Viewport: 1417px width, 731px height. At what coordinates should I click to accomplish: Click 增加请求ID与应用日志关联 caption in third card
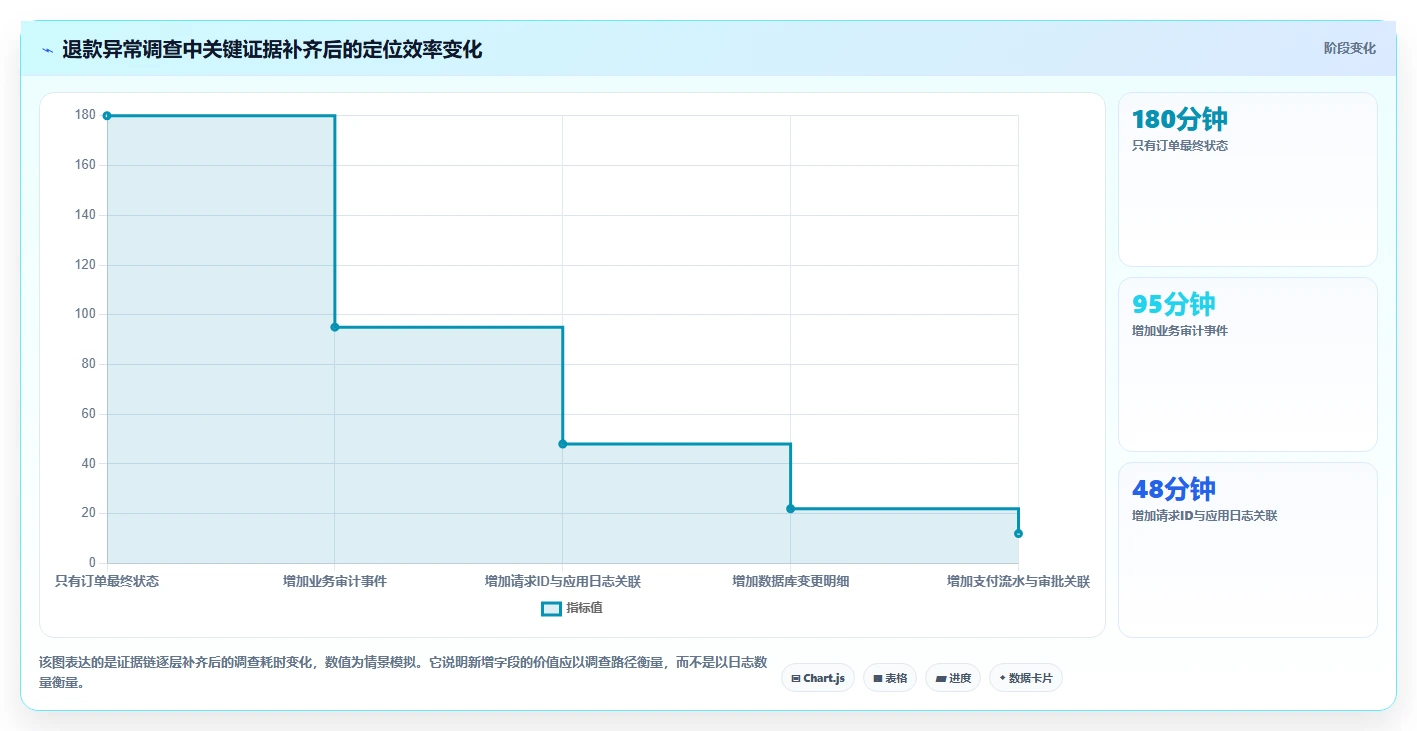tap(1204, 516)
